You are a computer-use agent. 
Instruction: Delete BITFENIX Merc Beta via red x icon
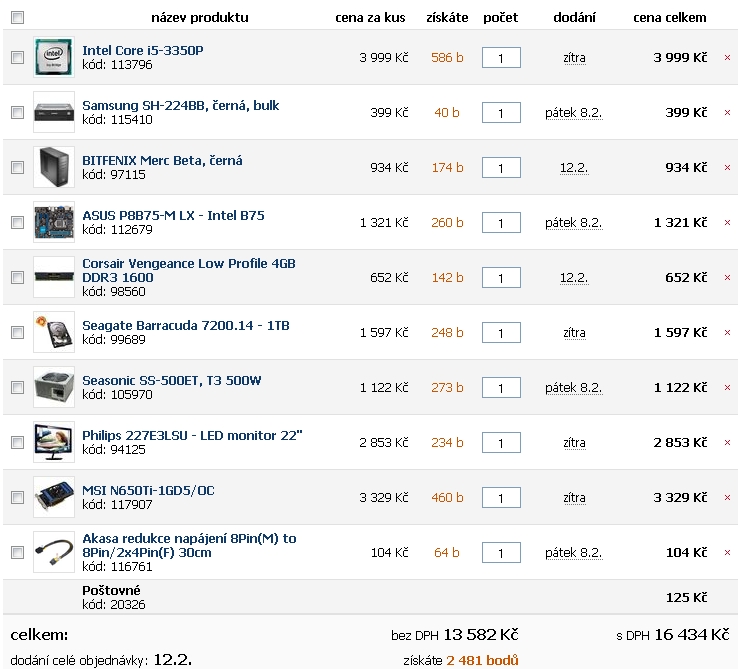(727, 168)
